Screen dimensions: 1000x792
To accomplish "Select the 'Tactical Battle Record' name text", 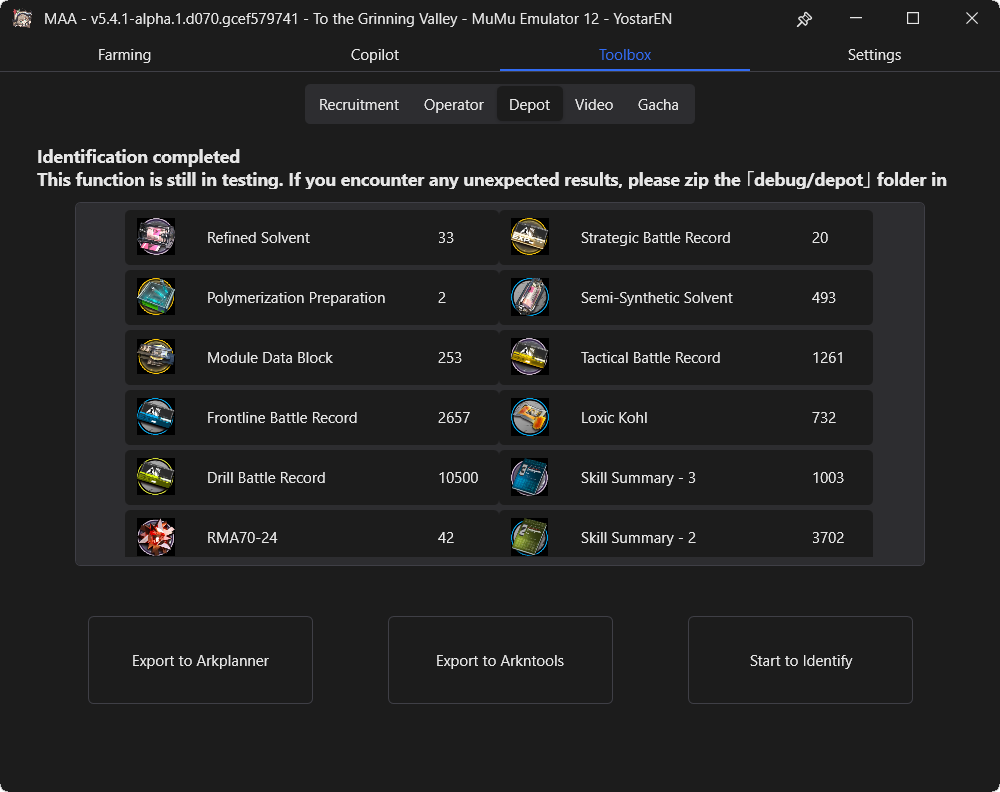I will [x=651, y=358].
